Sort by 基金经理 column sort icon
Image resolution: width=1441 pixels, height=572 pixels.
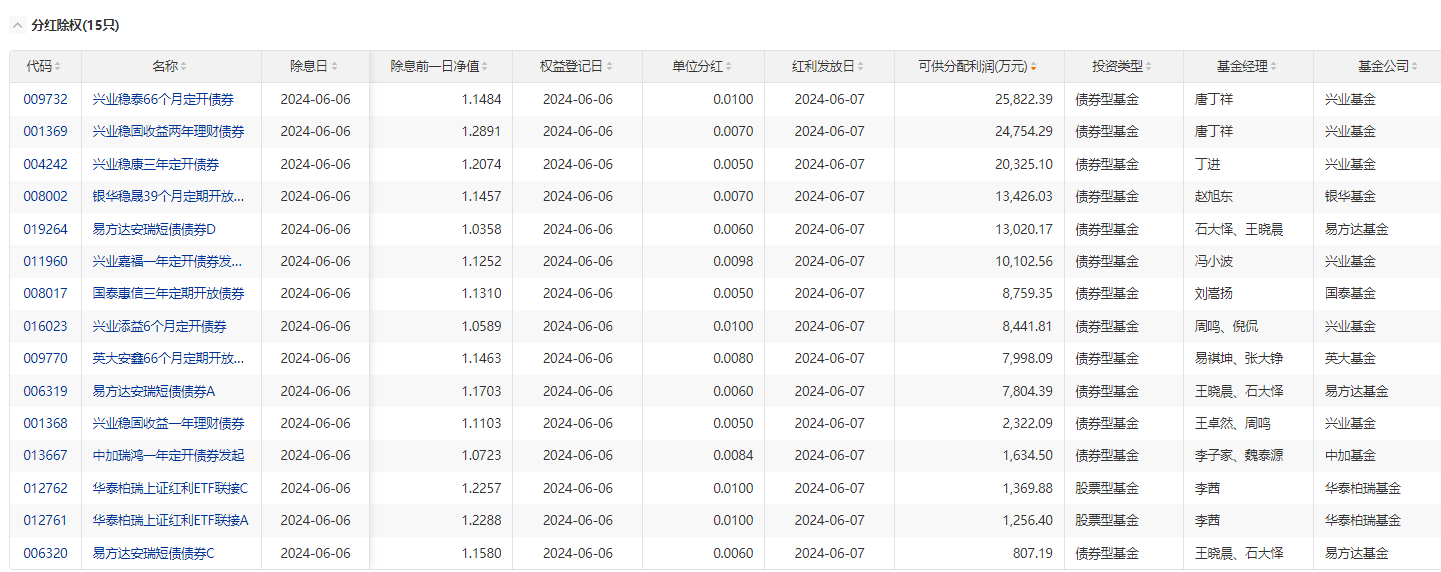tap(1274, 67)
